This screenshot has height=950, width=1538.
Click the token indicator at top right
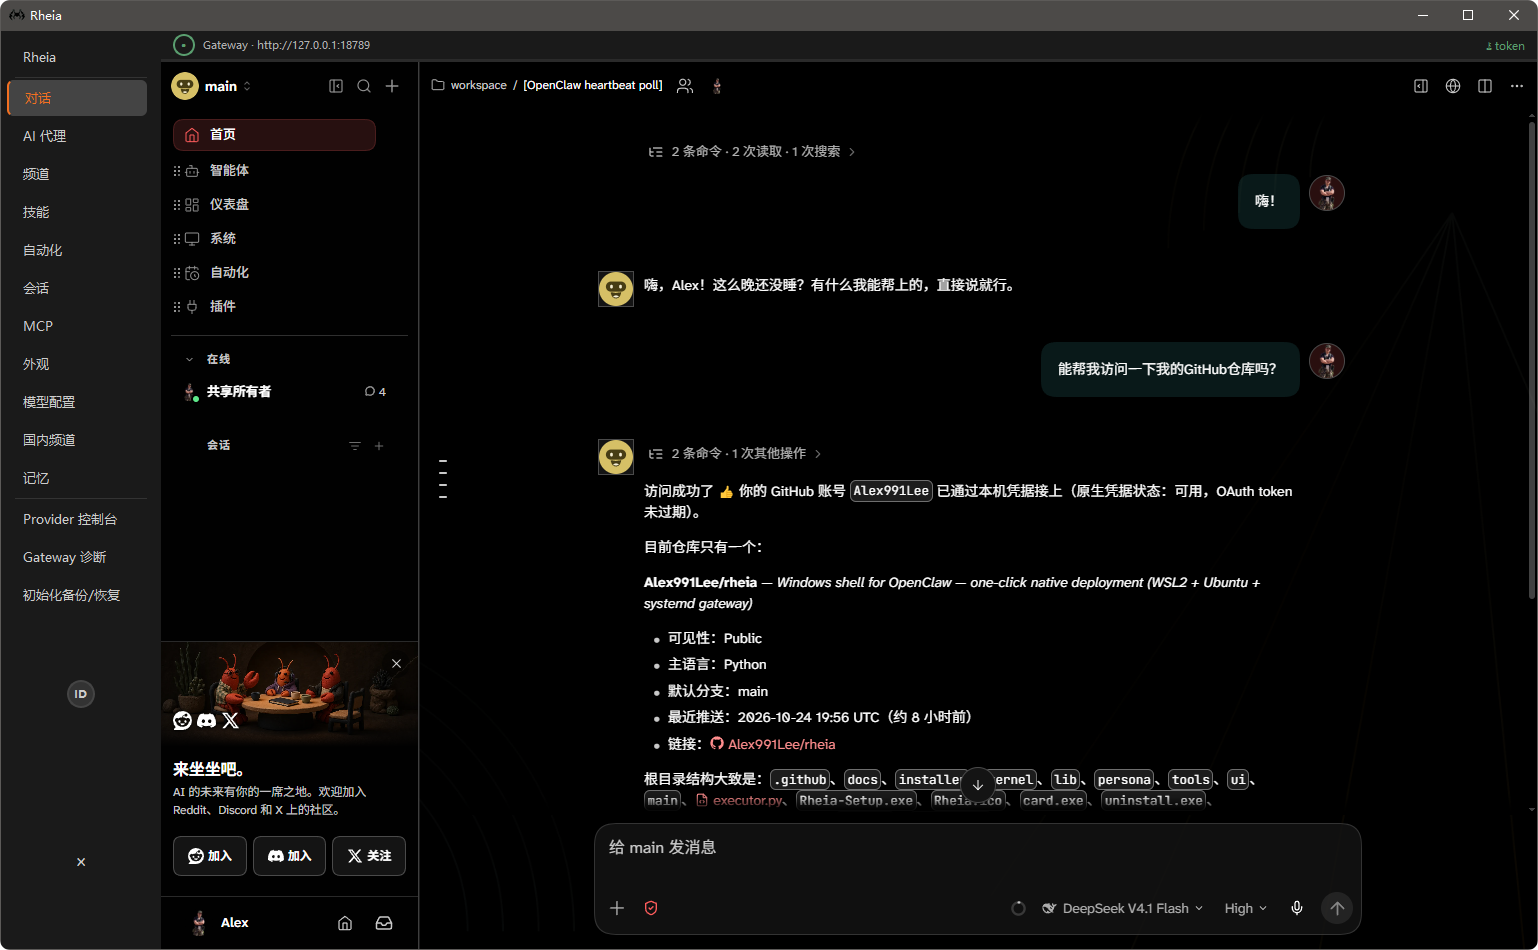click(1505, 46)
